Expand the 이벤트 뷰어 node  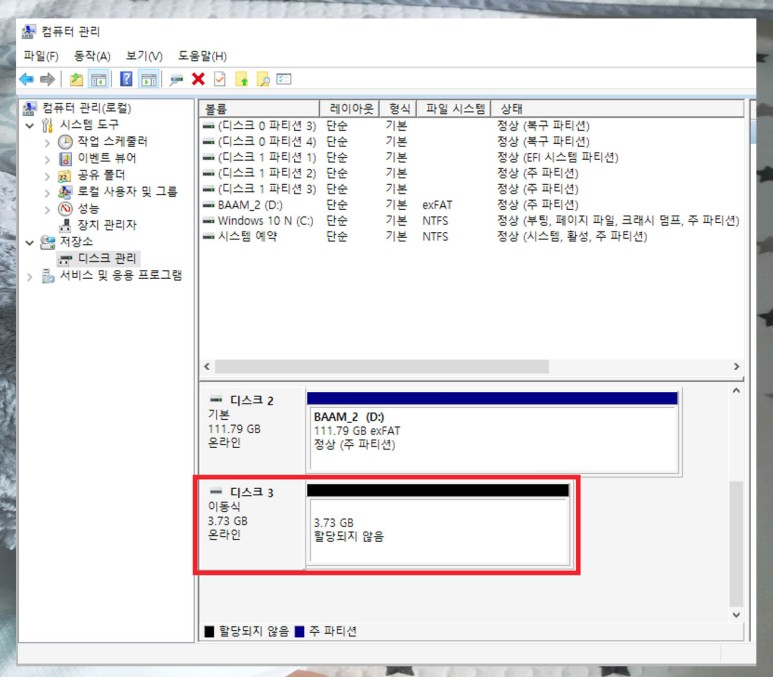pos(47,159)
